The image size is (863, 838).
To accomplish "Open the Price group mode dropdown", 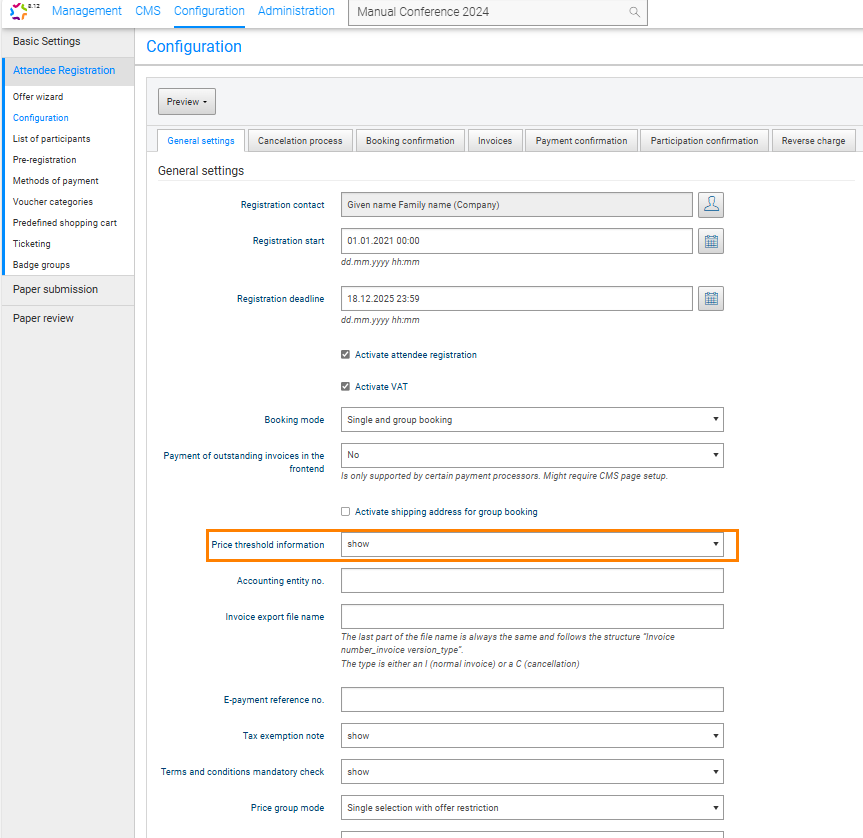I will click(532, 808).
